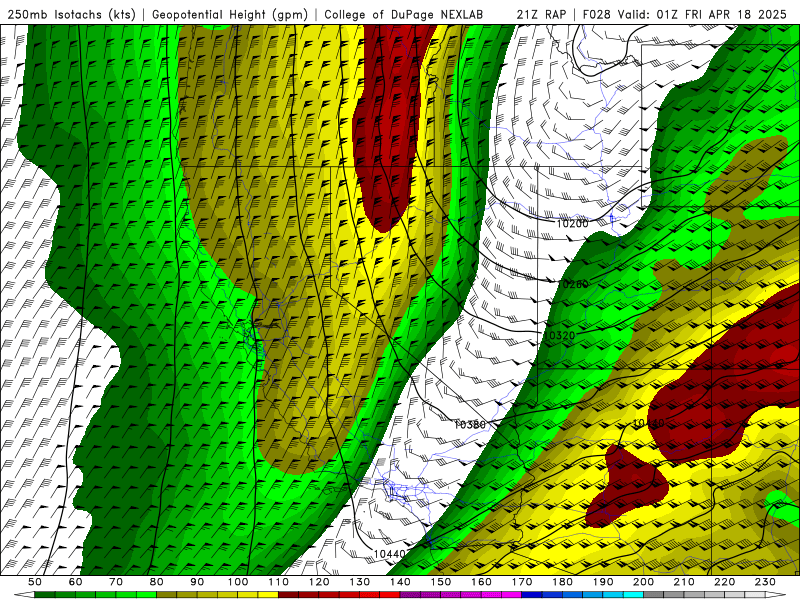Click the 180 value on the color scale

pyautogui.click(x=563, y=582)
